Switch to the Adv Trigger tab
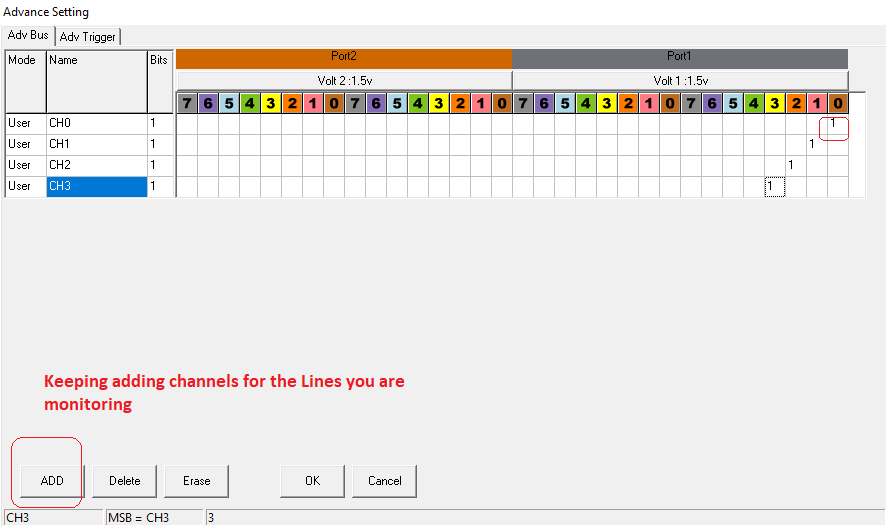Screen dimensions: 886x526 [x=88, y=37]
